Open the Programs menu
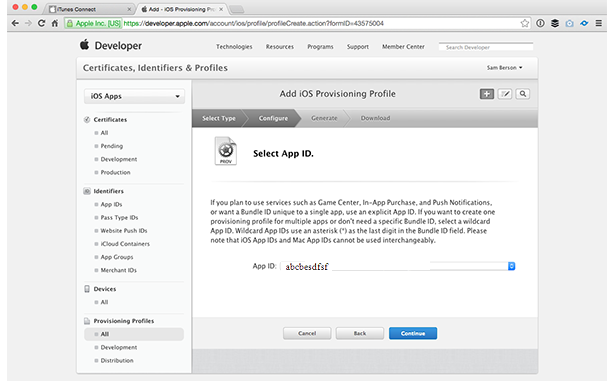 point(320,47)
